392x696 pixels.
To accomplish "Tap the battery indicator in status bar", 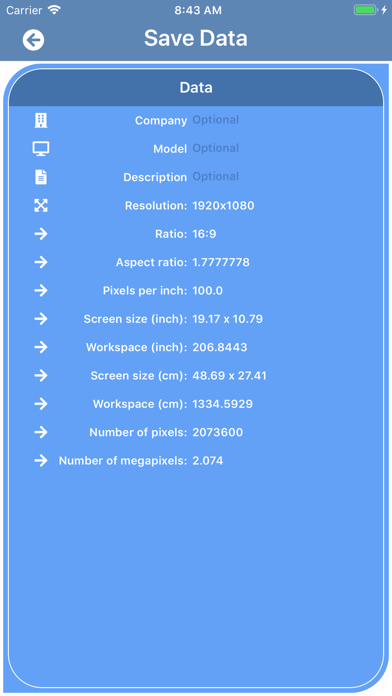I will point(365,10).
